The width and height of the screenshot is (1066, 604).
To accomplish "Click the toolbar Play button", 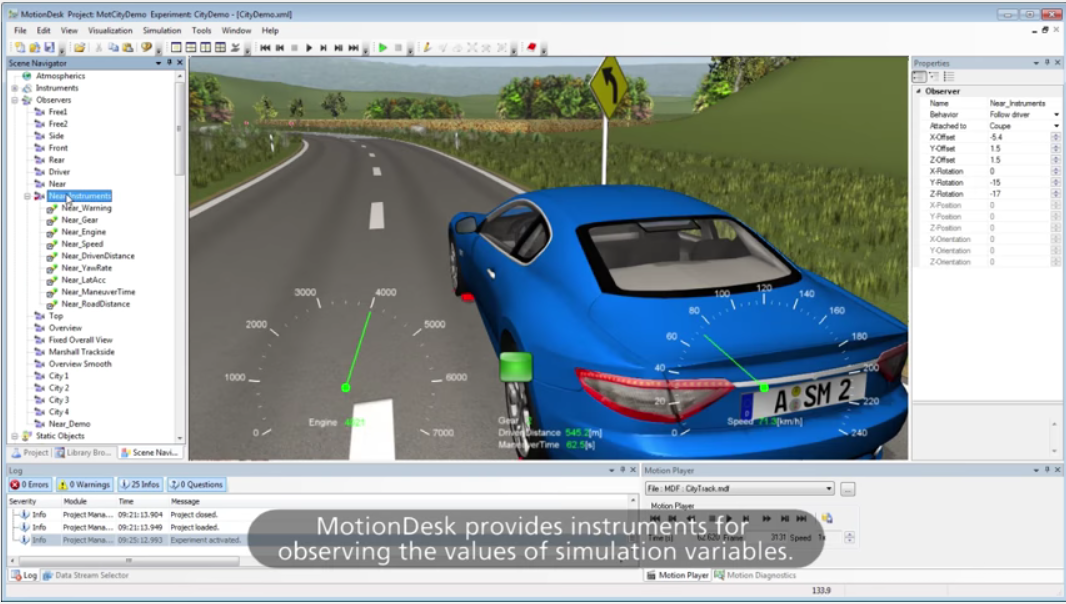I will point(309,48).
